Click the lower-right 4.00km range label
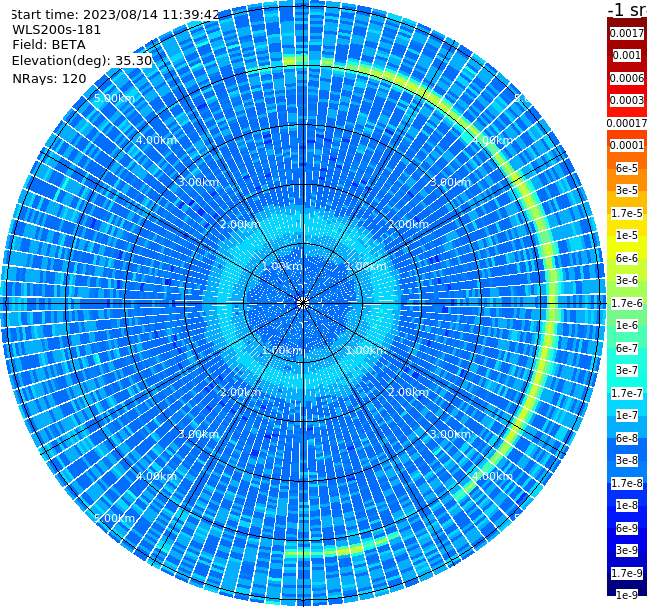 (492, 476)
